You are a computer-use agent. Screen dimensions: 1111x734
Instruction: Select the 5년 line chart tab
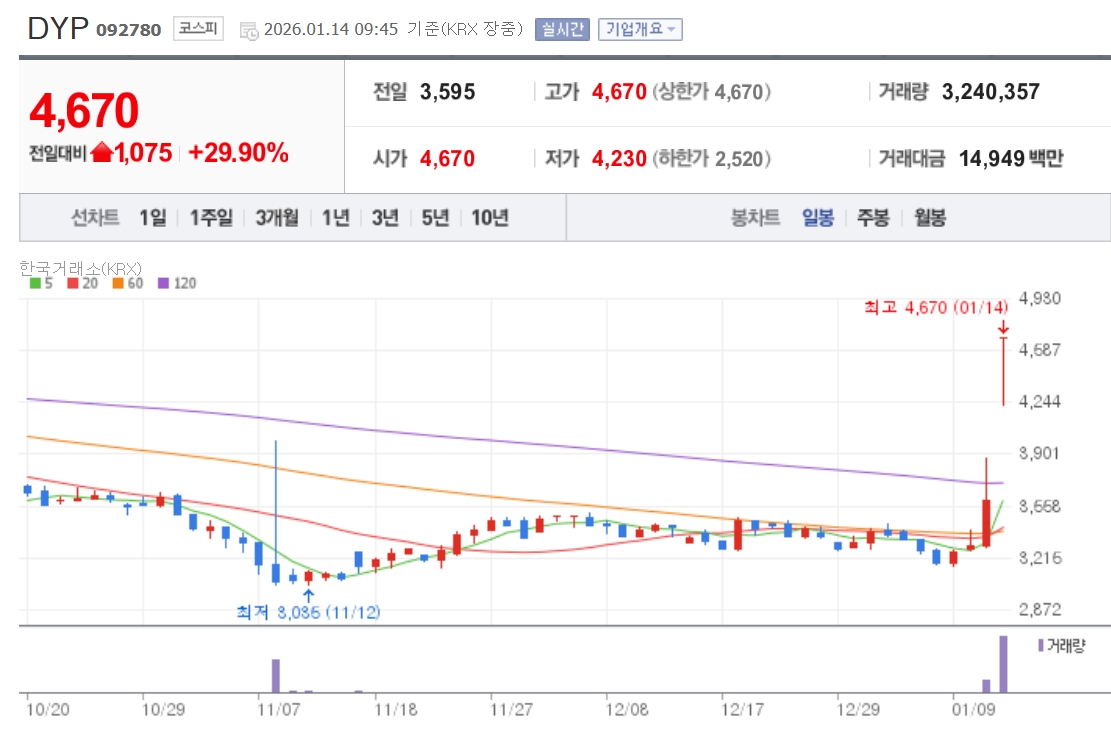(x=435, y=218)
